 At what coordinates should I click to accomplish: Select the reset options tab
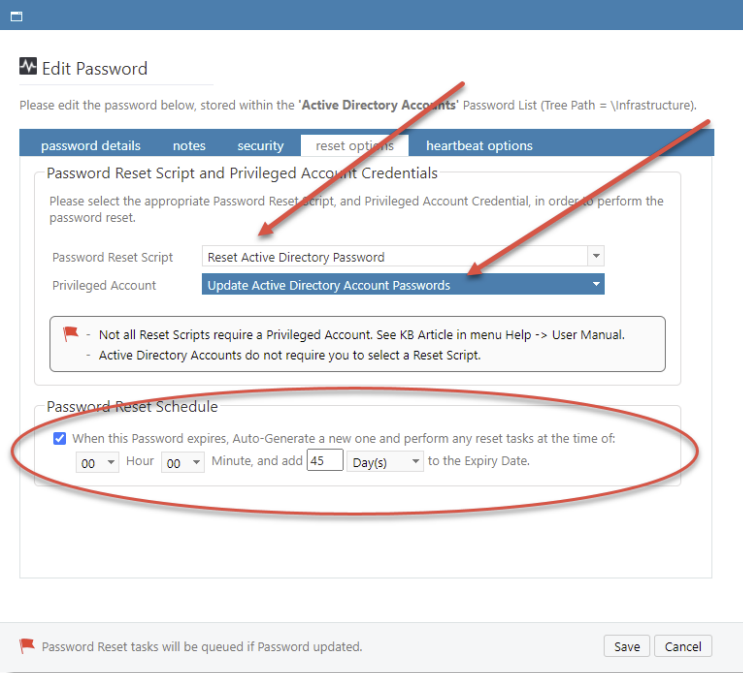click(x=354, y=146)
